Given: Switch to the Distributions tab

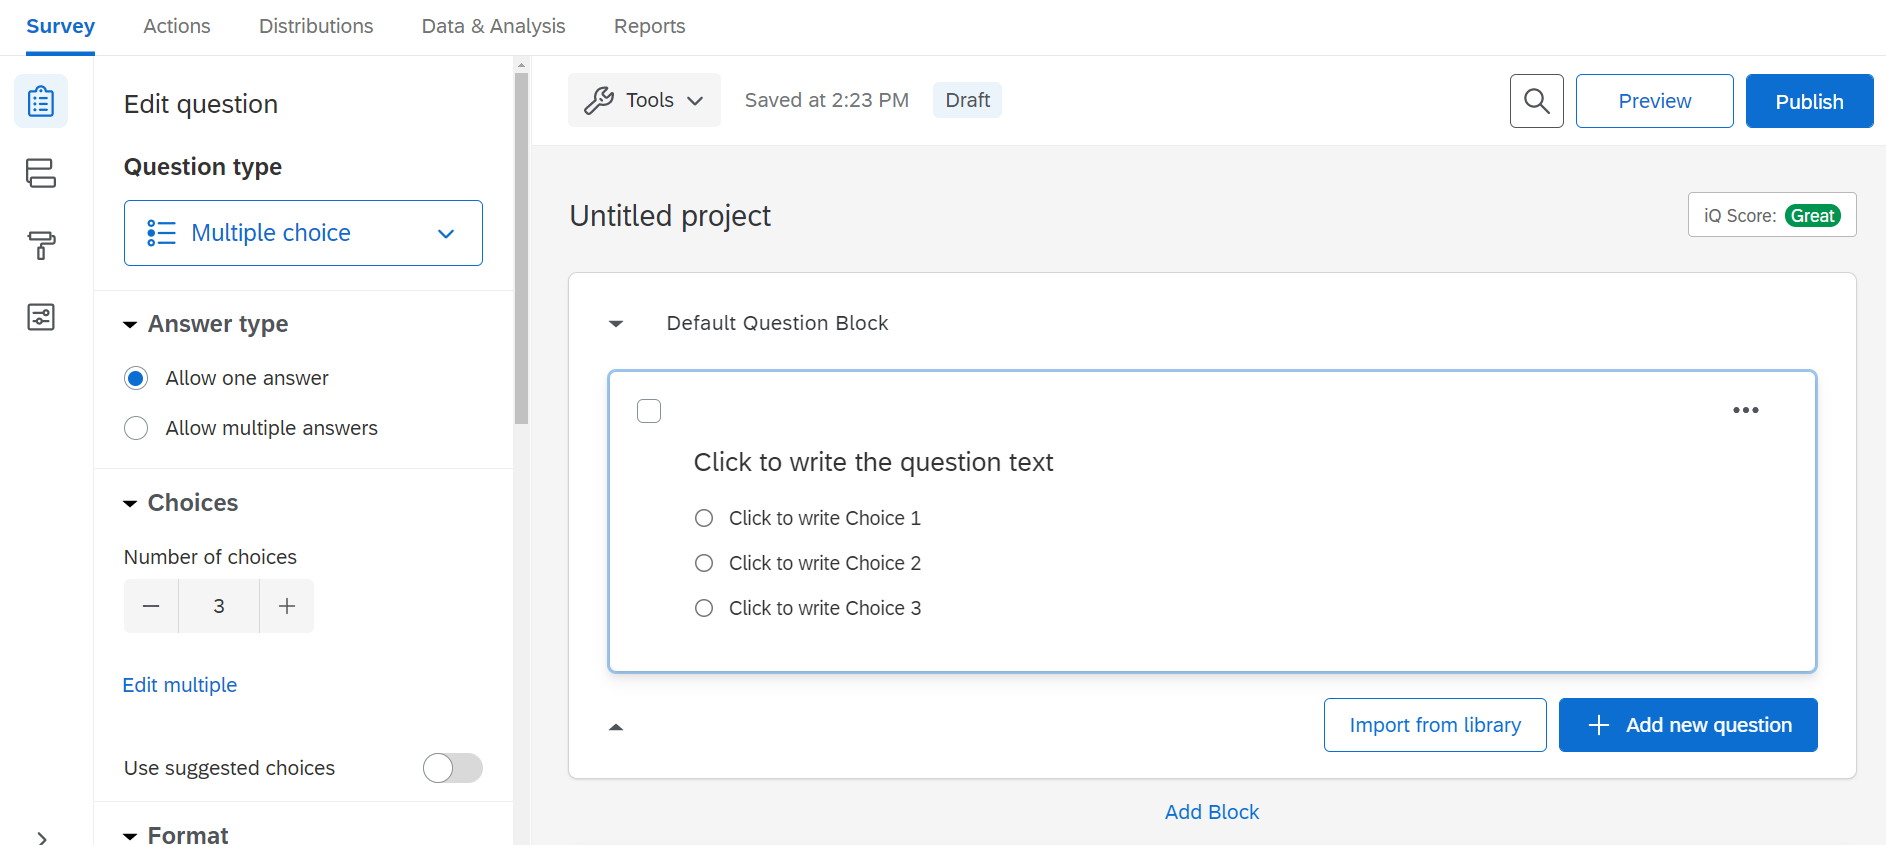Looking at the screenshot, I should pos(316,26).
